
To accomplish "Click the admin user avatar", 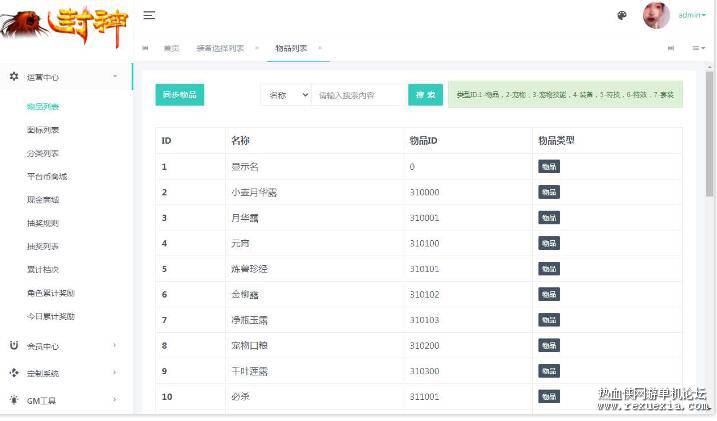I will click(656, 15).
